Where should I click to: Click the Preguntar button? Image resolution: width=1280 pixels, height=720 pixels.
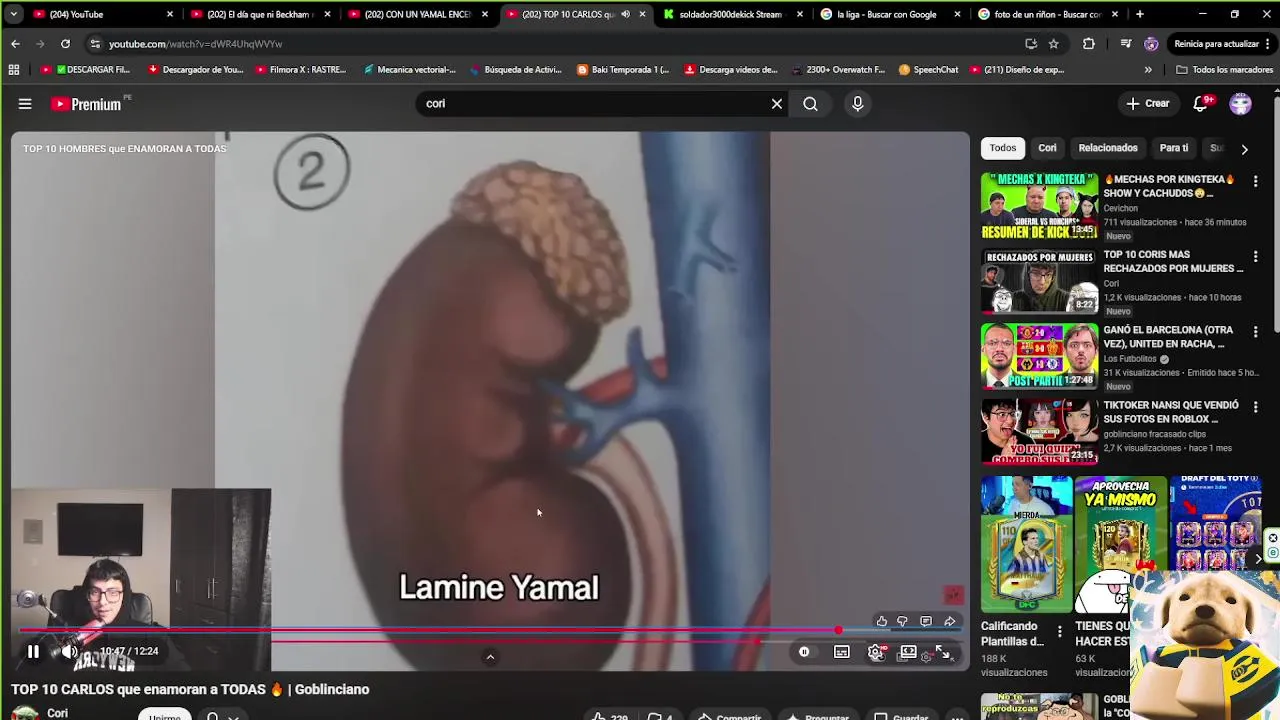(817, 716)
